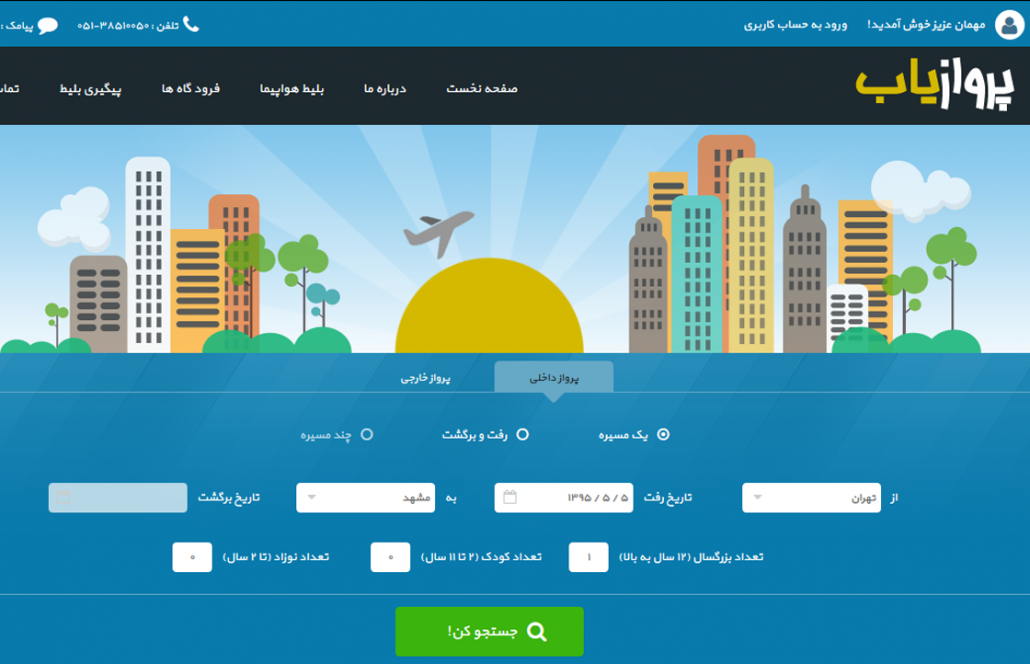1030x664 pixels.
Task: Click the adult passenger count field
Action: coord(588,557)
